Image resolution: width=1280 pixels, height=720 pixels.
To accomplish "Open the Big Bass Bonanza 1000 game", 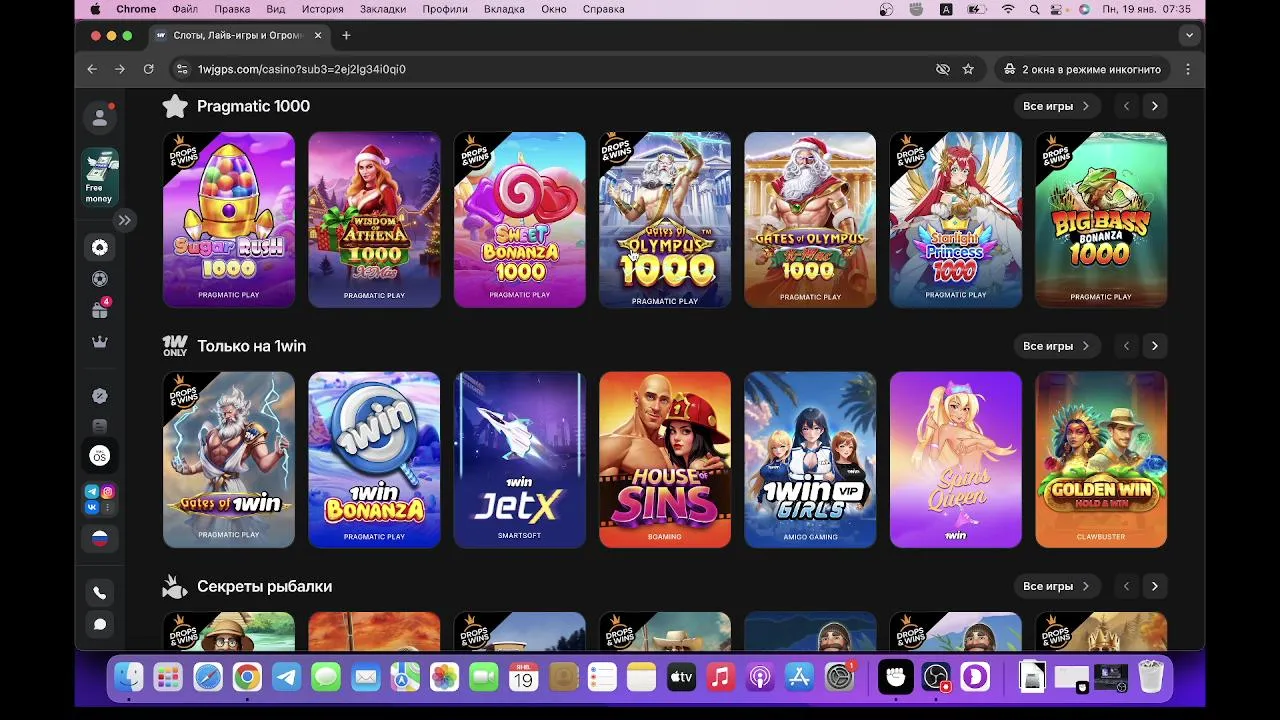I will click(x=1101, y=220).
